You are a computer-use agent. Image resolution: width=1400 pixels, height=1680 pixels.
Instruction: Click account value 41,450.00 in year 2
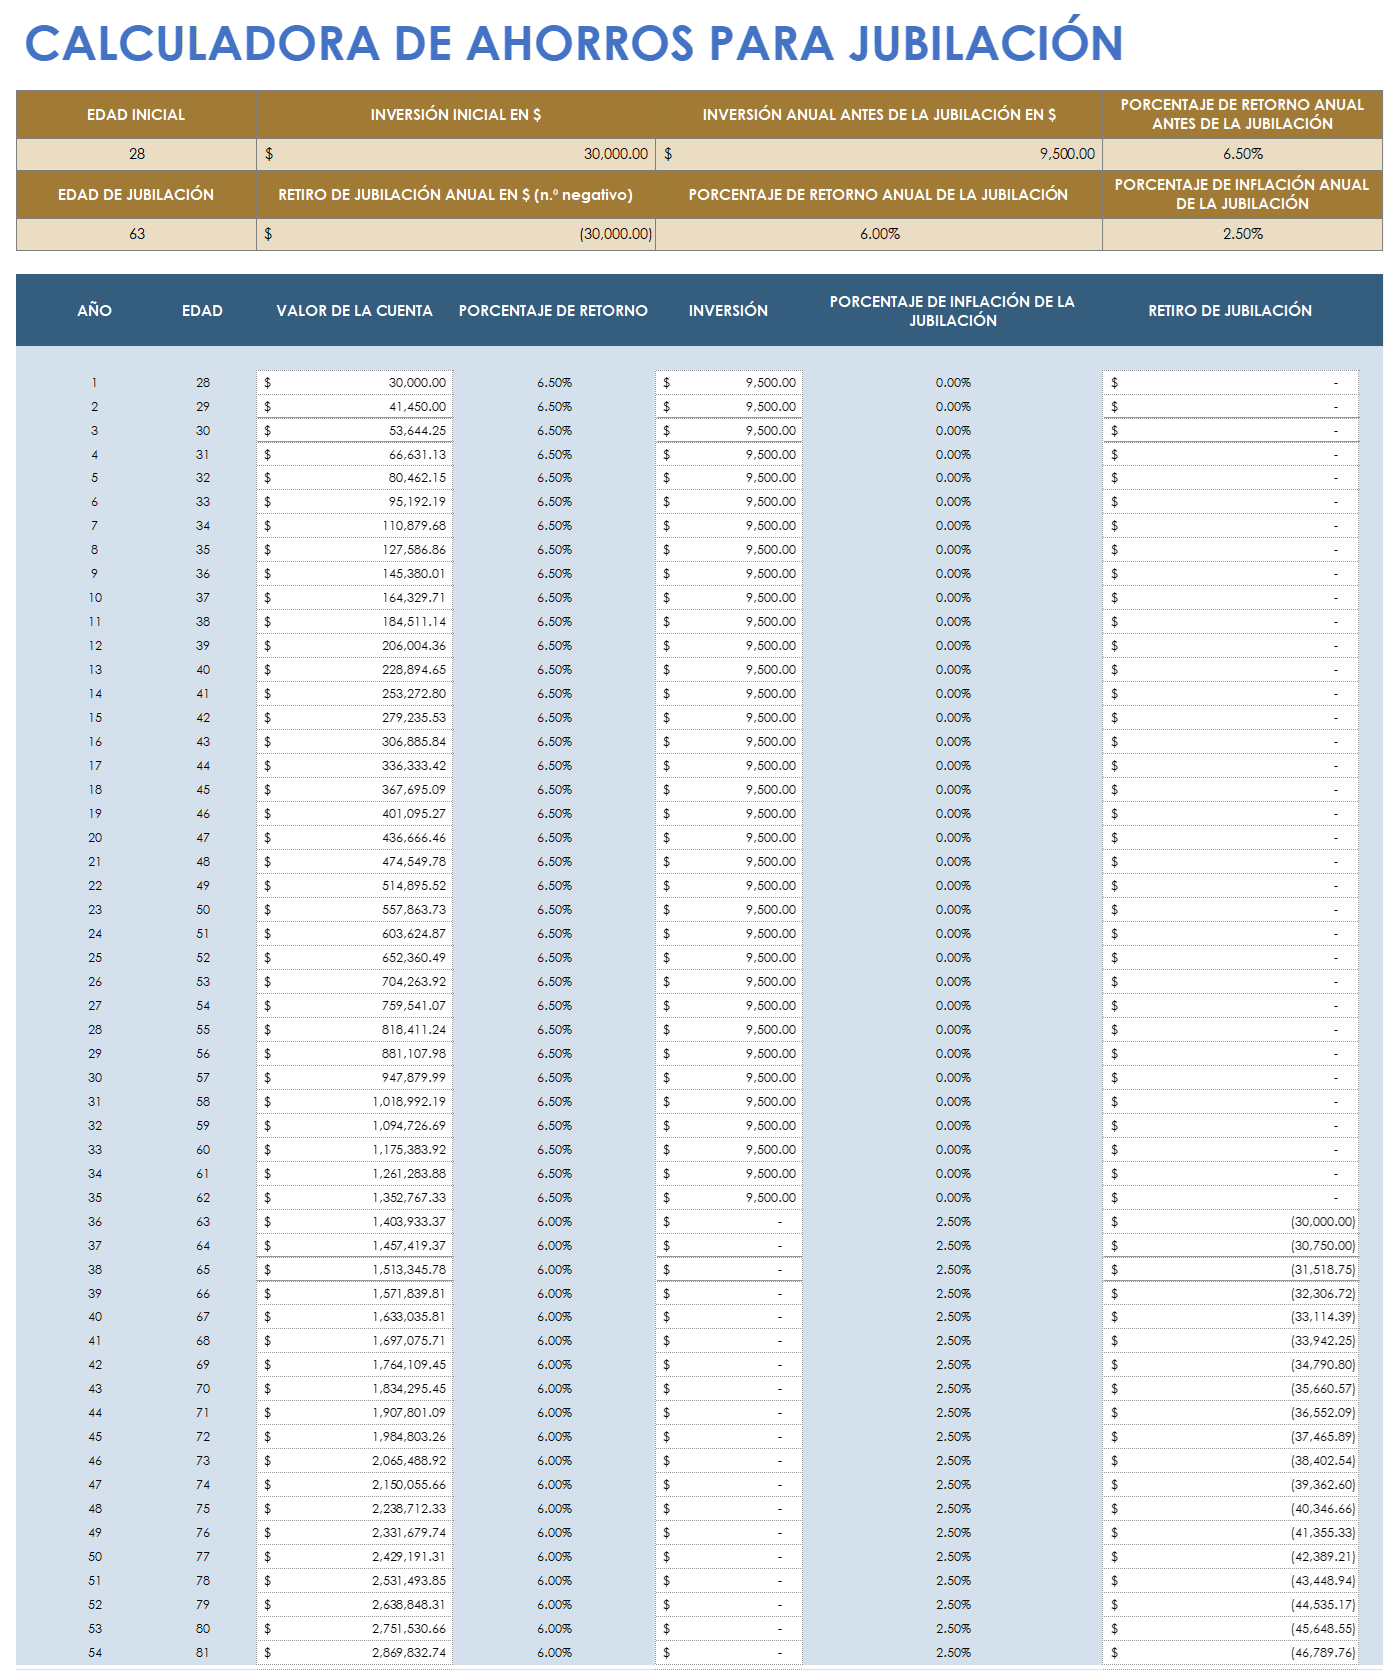click(355, 407)
